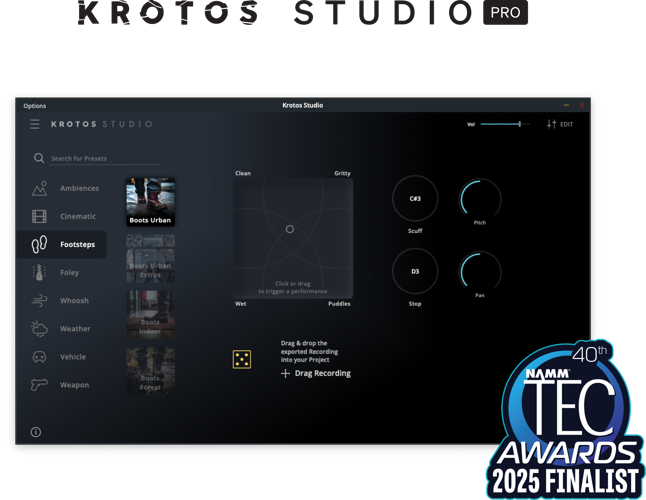This screenshot has height=500, width=646.
Task: Open the Ambiences category label
Action: pyautogui.click(x=80, y=188)
